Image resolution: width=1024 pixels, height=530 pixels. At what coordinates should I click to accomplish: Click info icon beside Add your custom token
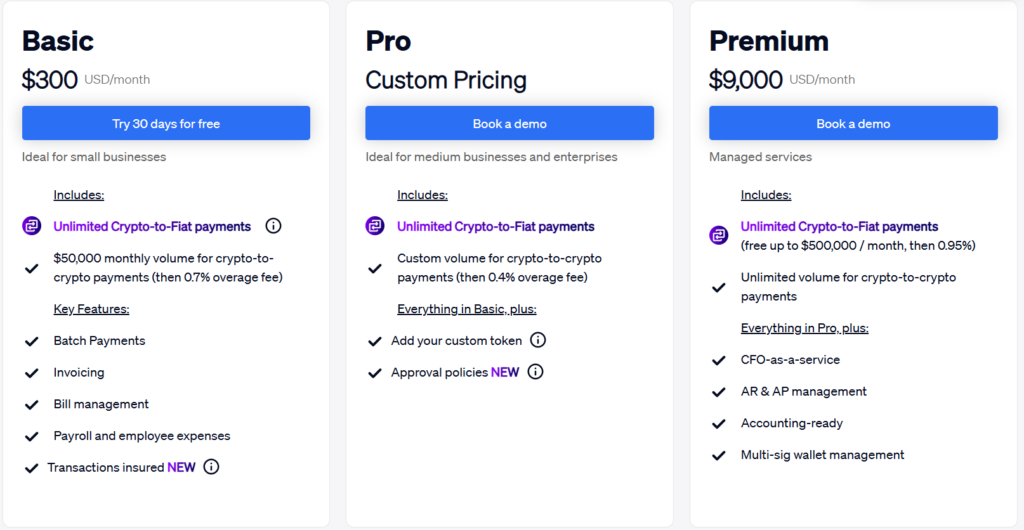click(538, 340)
